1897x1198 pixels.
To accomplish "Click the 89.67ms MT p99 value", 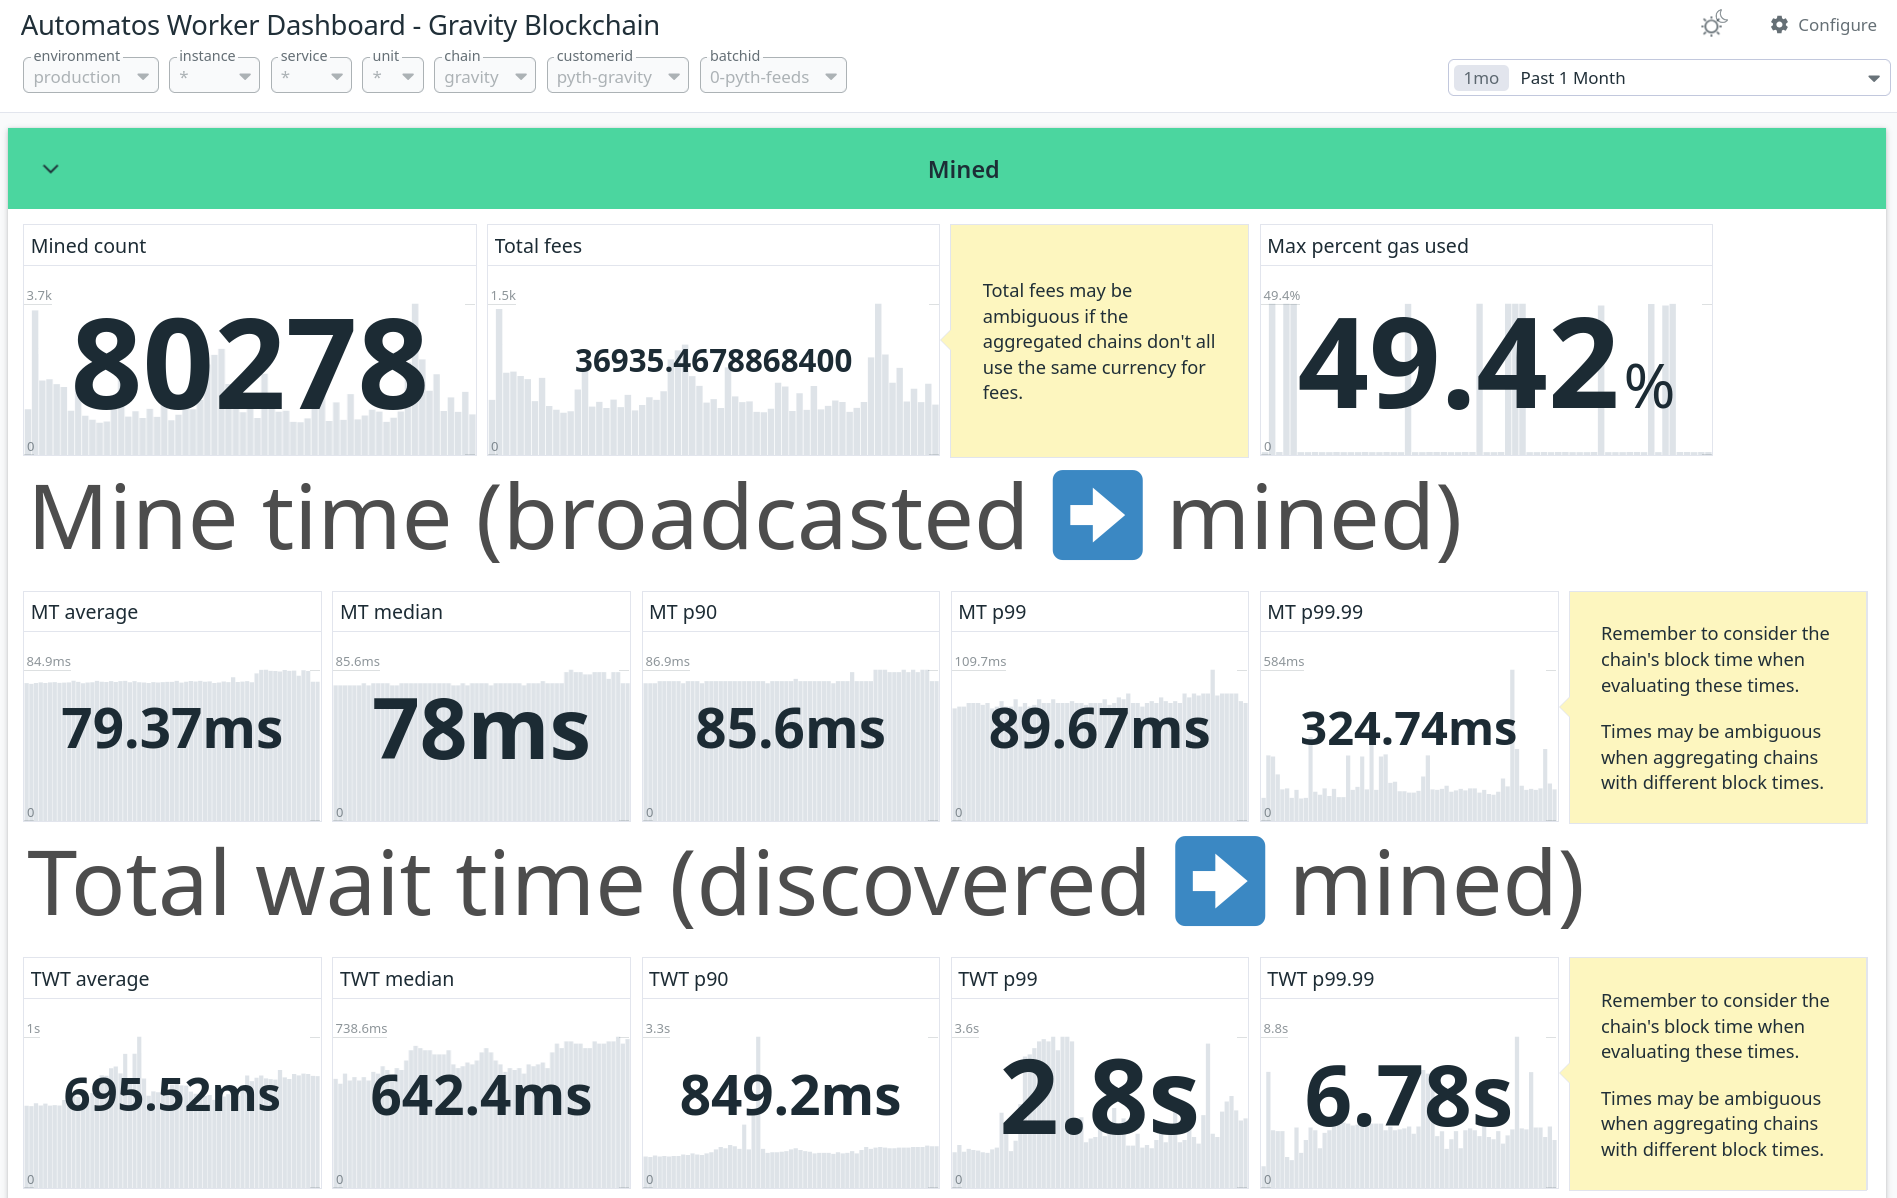I will pos(1099,728).
